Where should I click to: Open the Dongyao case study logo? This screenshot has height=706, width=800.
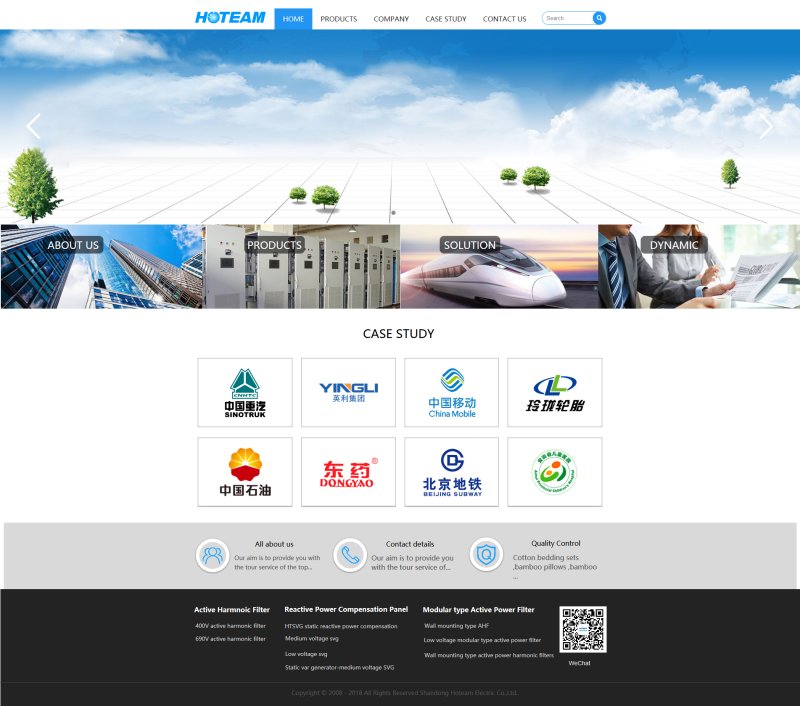pos(348,472)
